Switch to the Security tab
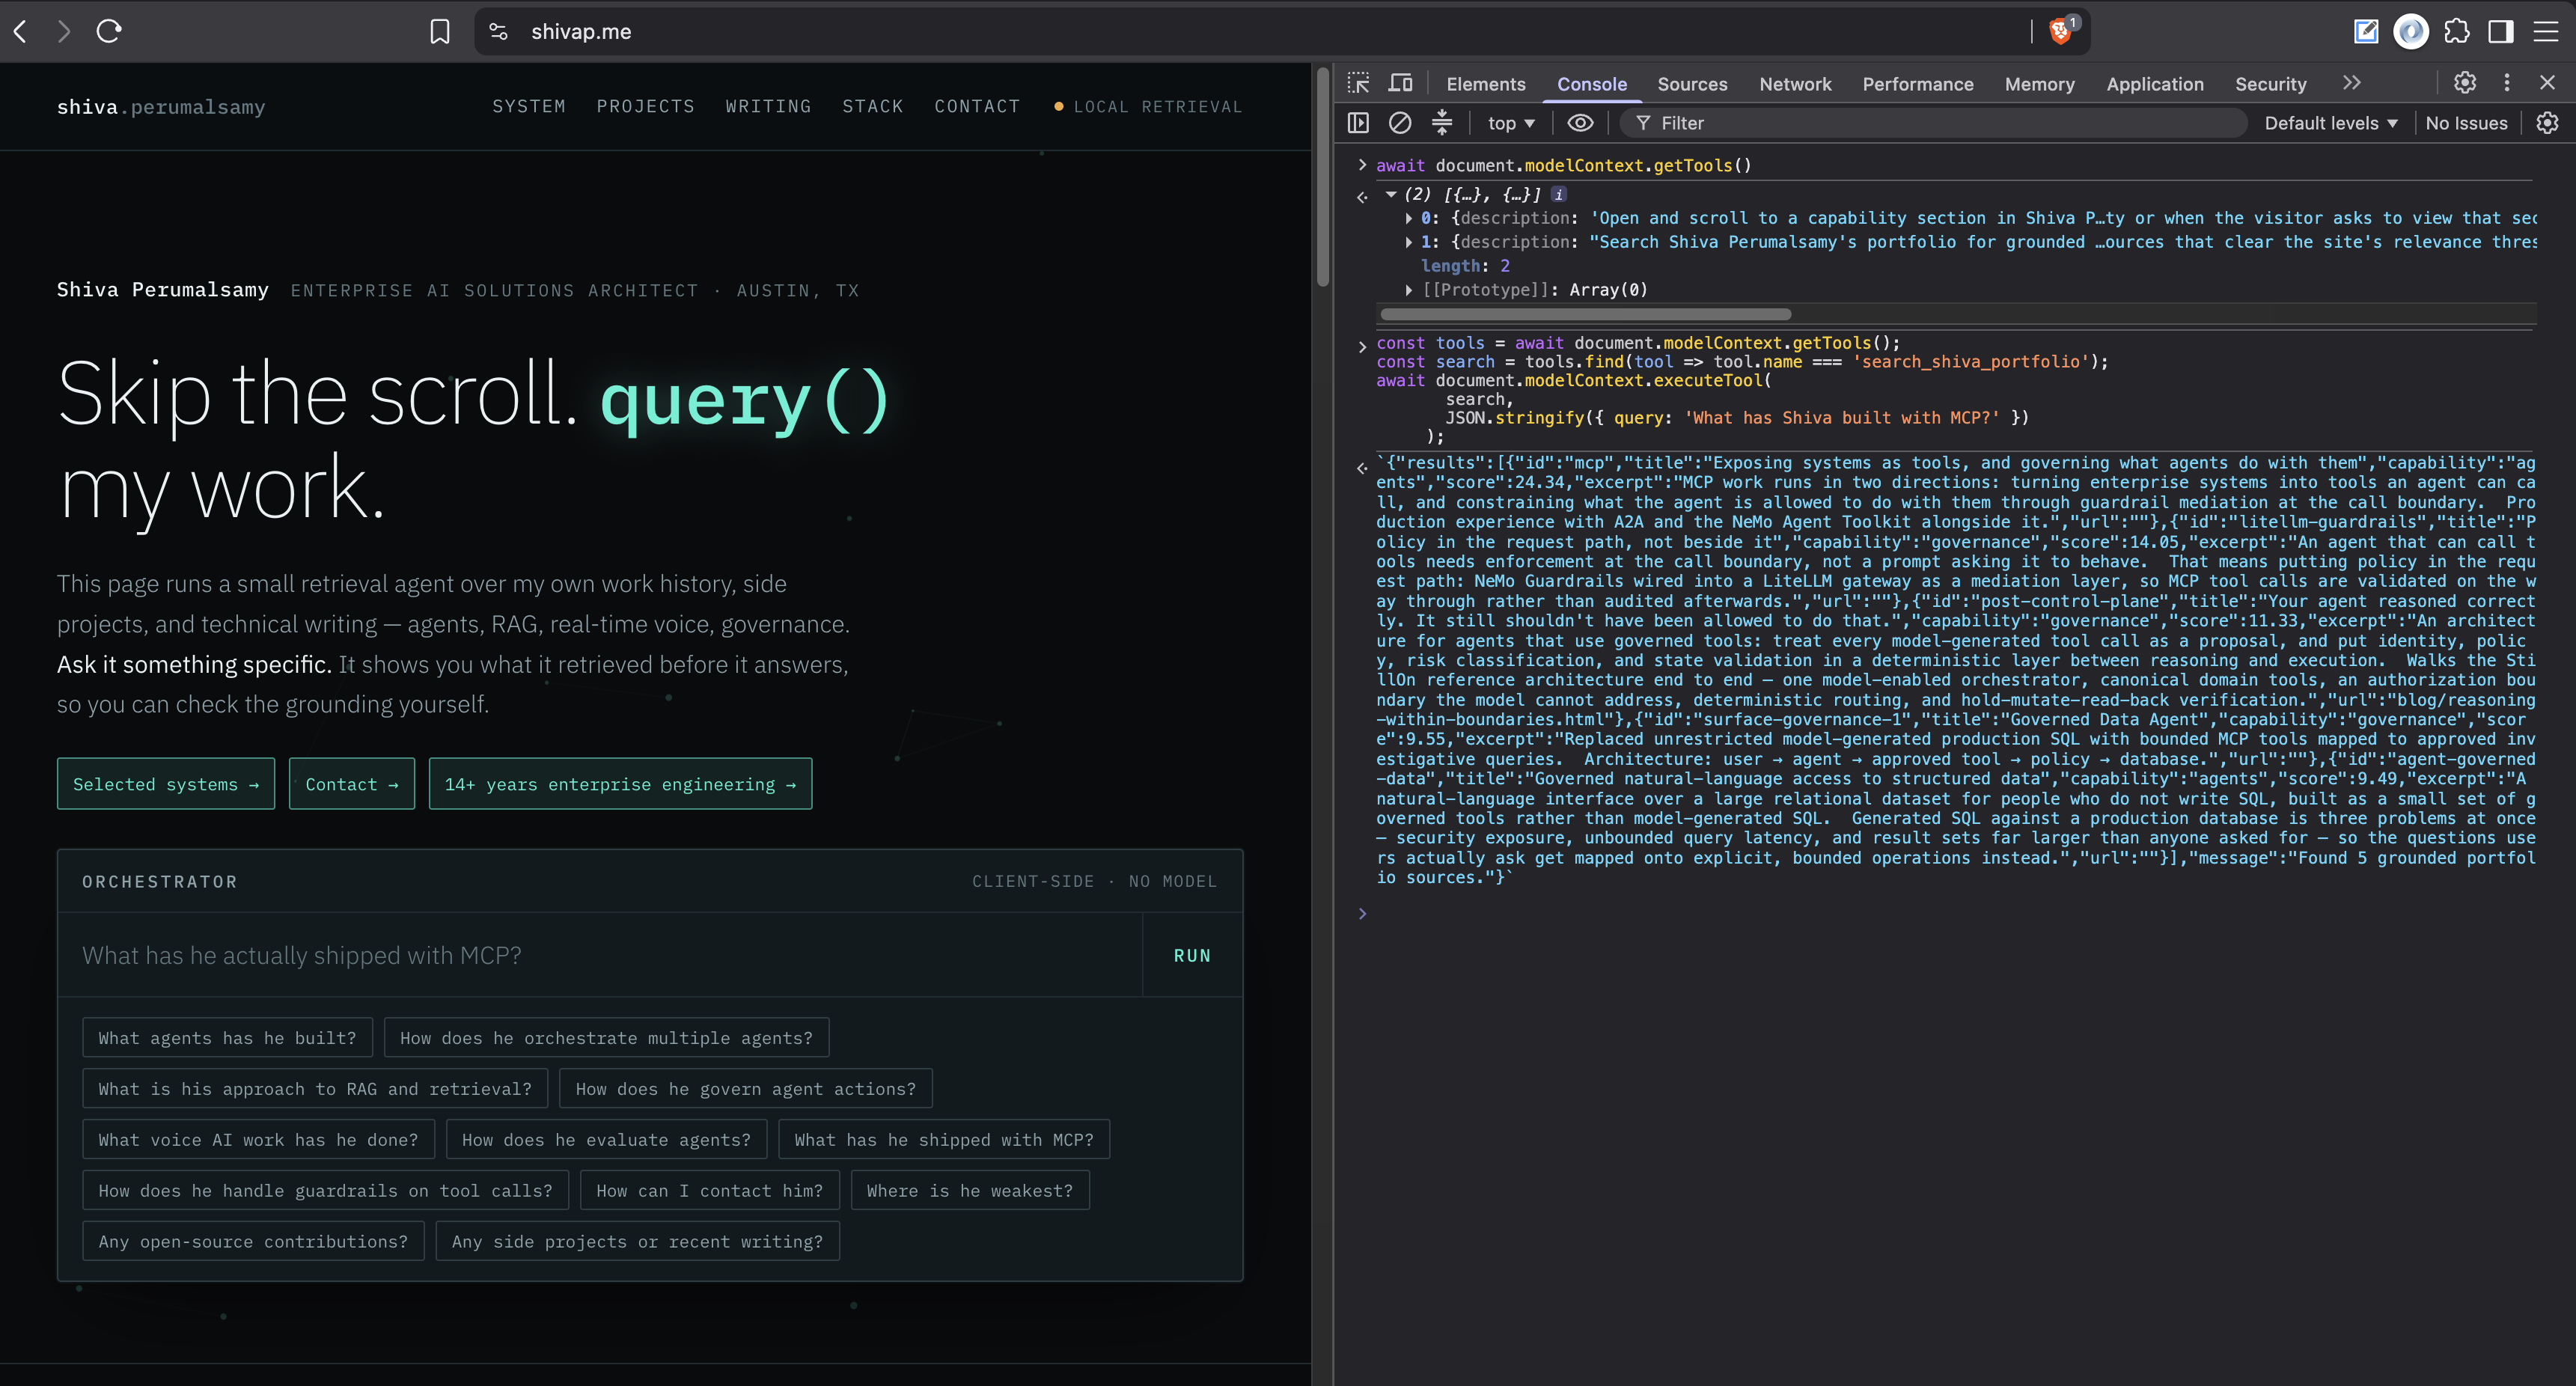The height and width of the screenshot is (1386, 2576). point(2271,84)
